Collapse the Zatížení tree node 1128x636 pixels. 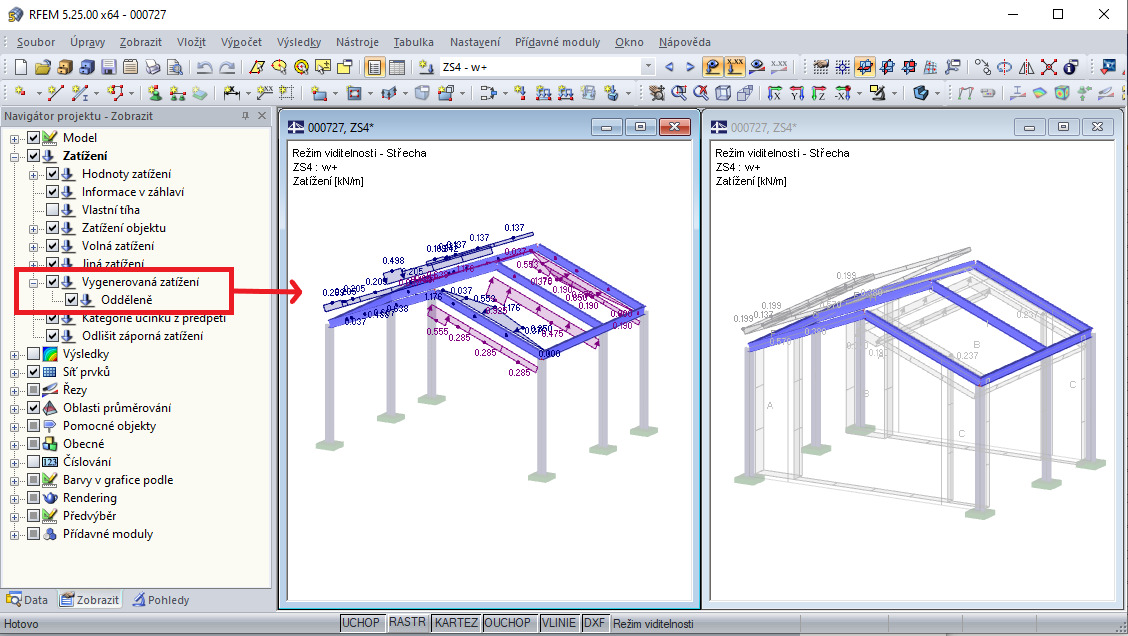(x=14, y=156)
